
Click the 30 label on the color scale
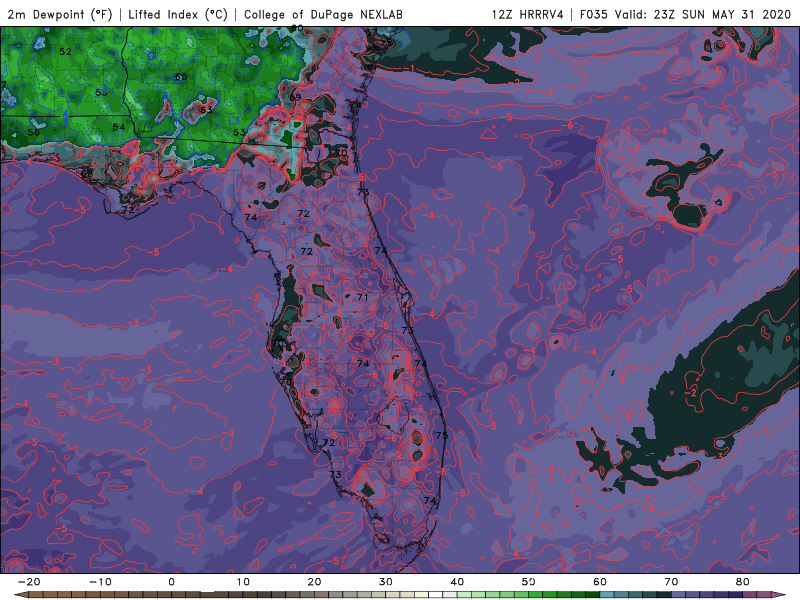386,582
